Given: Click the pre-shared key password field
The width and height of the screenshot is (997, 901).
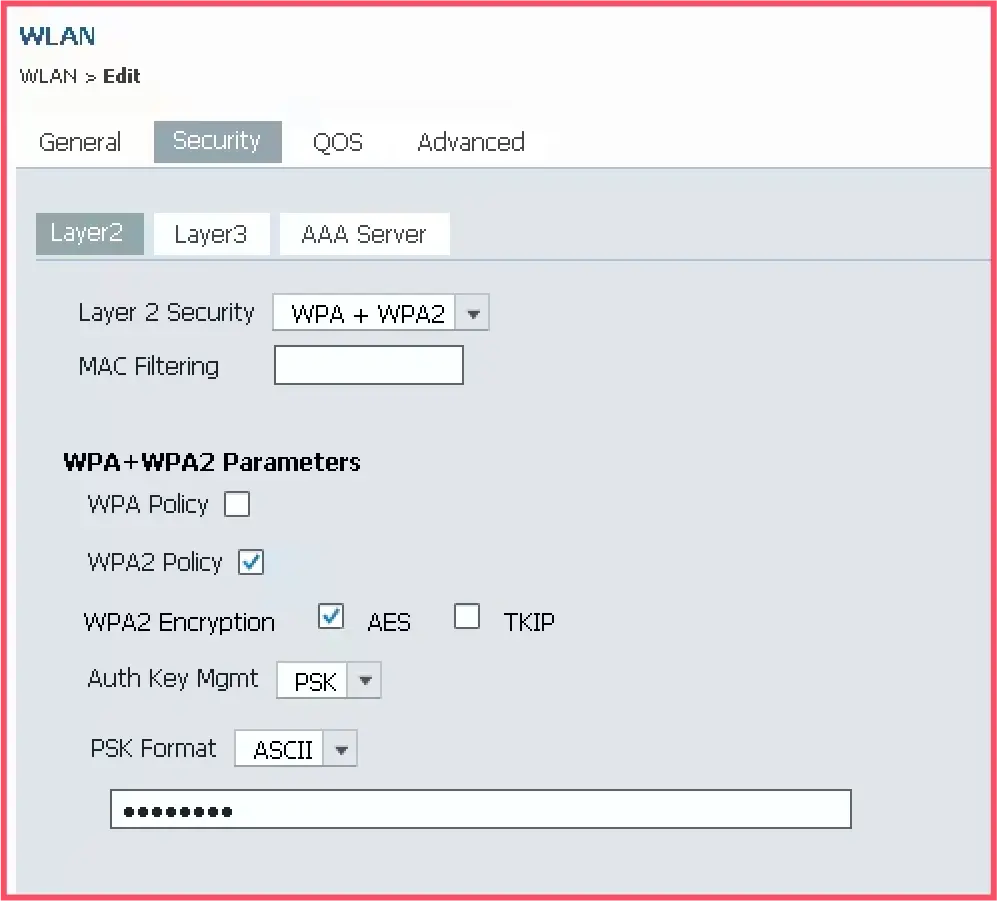Looking at the screenshot, I should click(480, 809).
